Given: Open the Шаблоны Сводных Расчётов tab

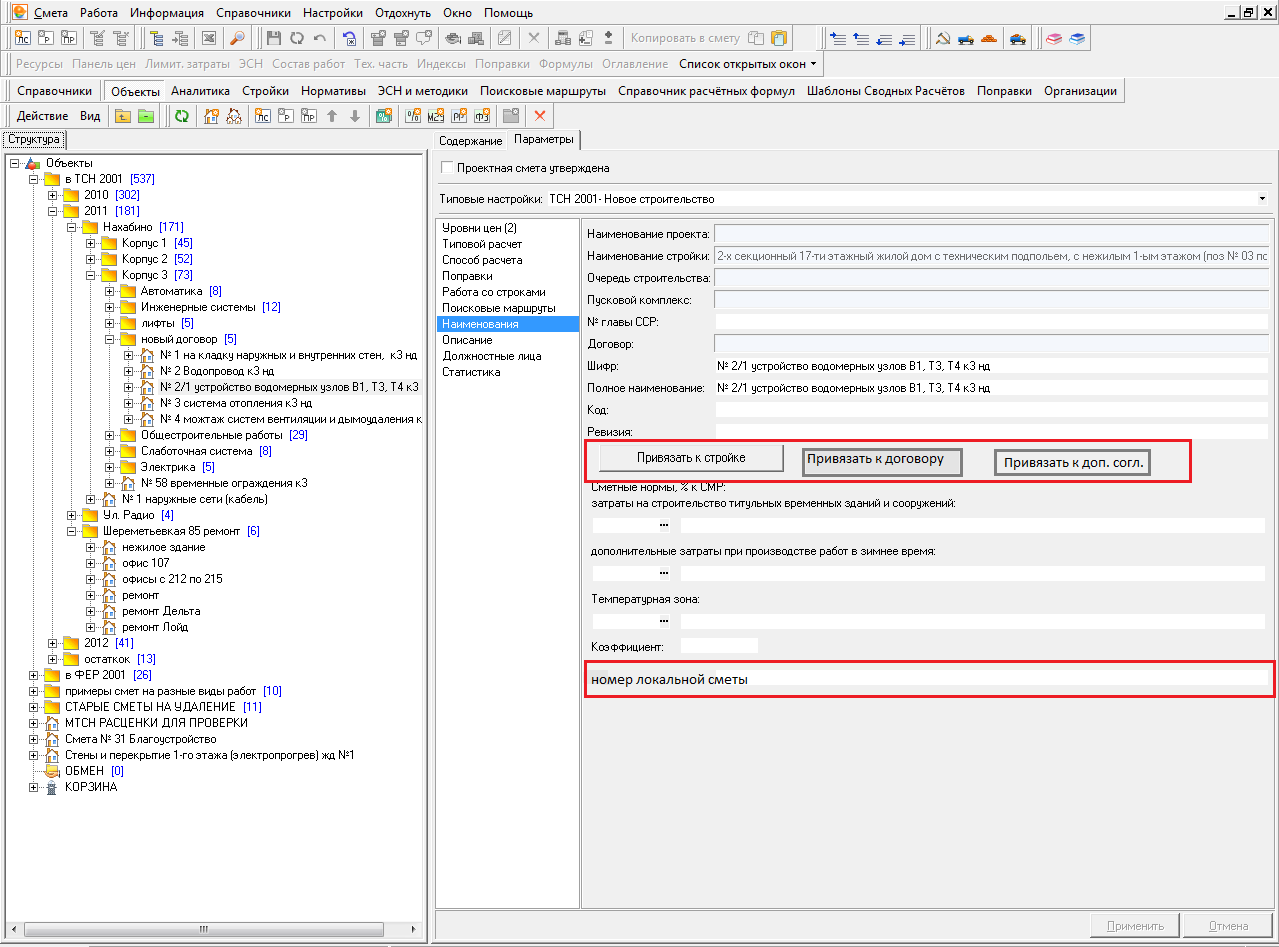Looking at the screenshot, I should [x=886, y=91].
